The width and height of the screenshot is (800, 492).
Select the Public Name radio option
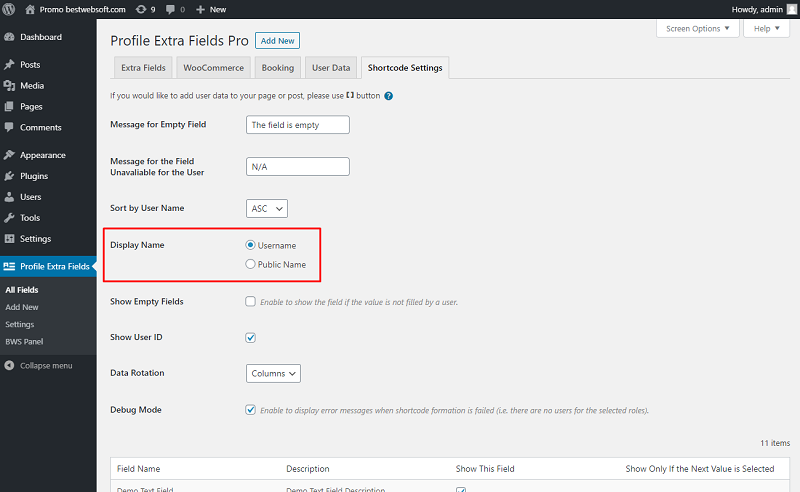(x=250, y=264)
